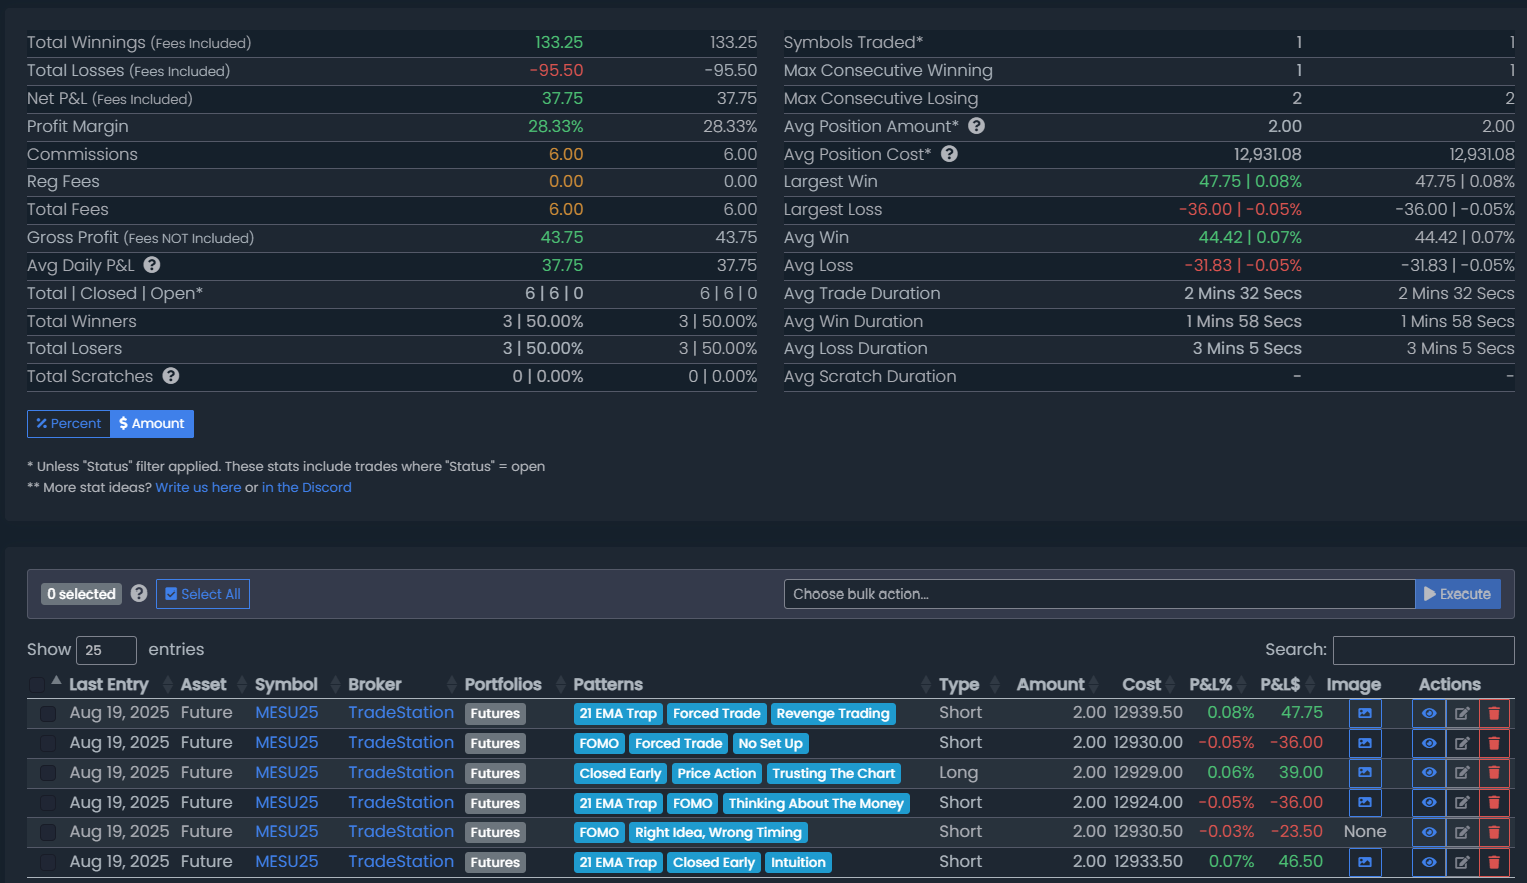Screen dimensions: 1527x883
Task: Click help icon beside Total Scratches
Action: pyautogui.click(x=171, y=376)
